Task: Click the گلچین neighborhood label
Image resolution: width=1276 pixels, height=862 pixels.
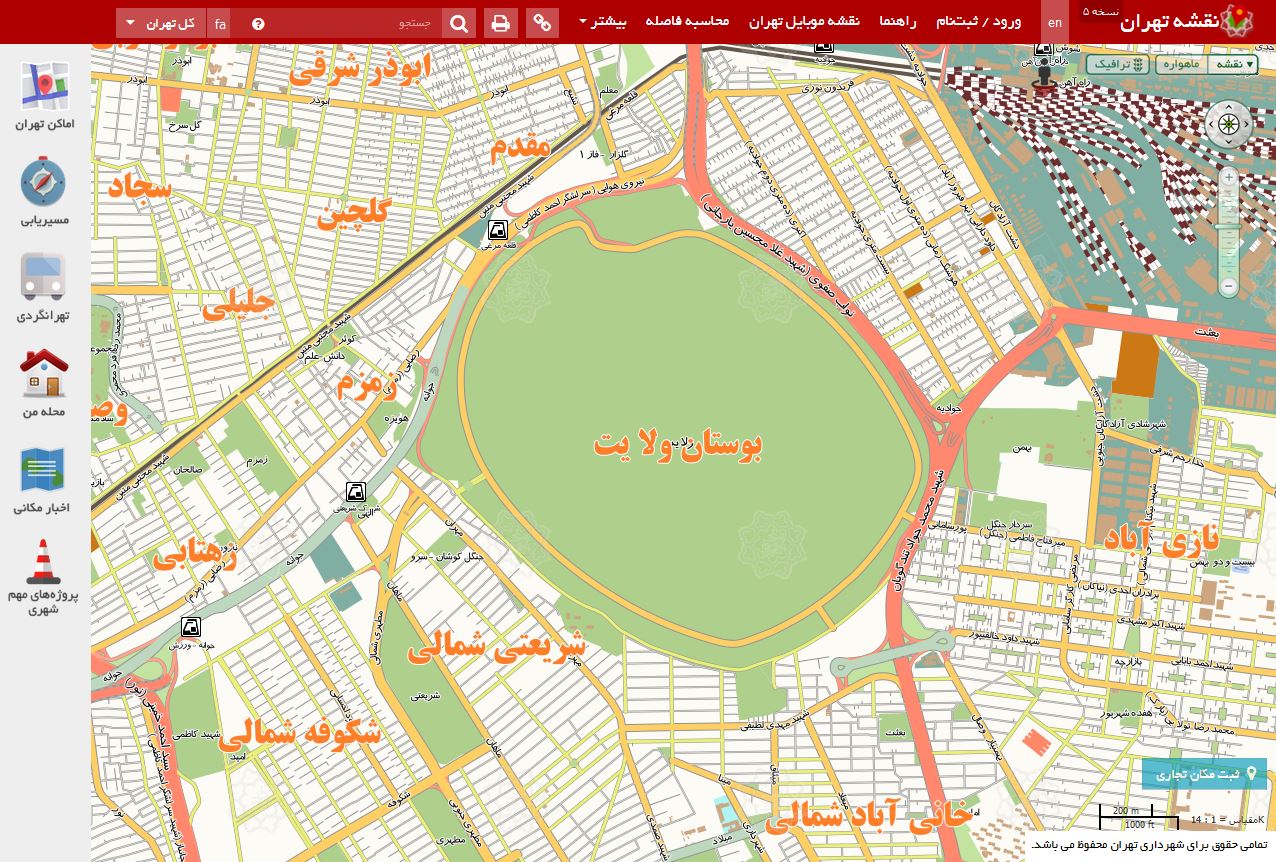Action: pyautogui.click(x=354, y=213)
